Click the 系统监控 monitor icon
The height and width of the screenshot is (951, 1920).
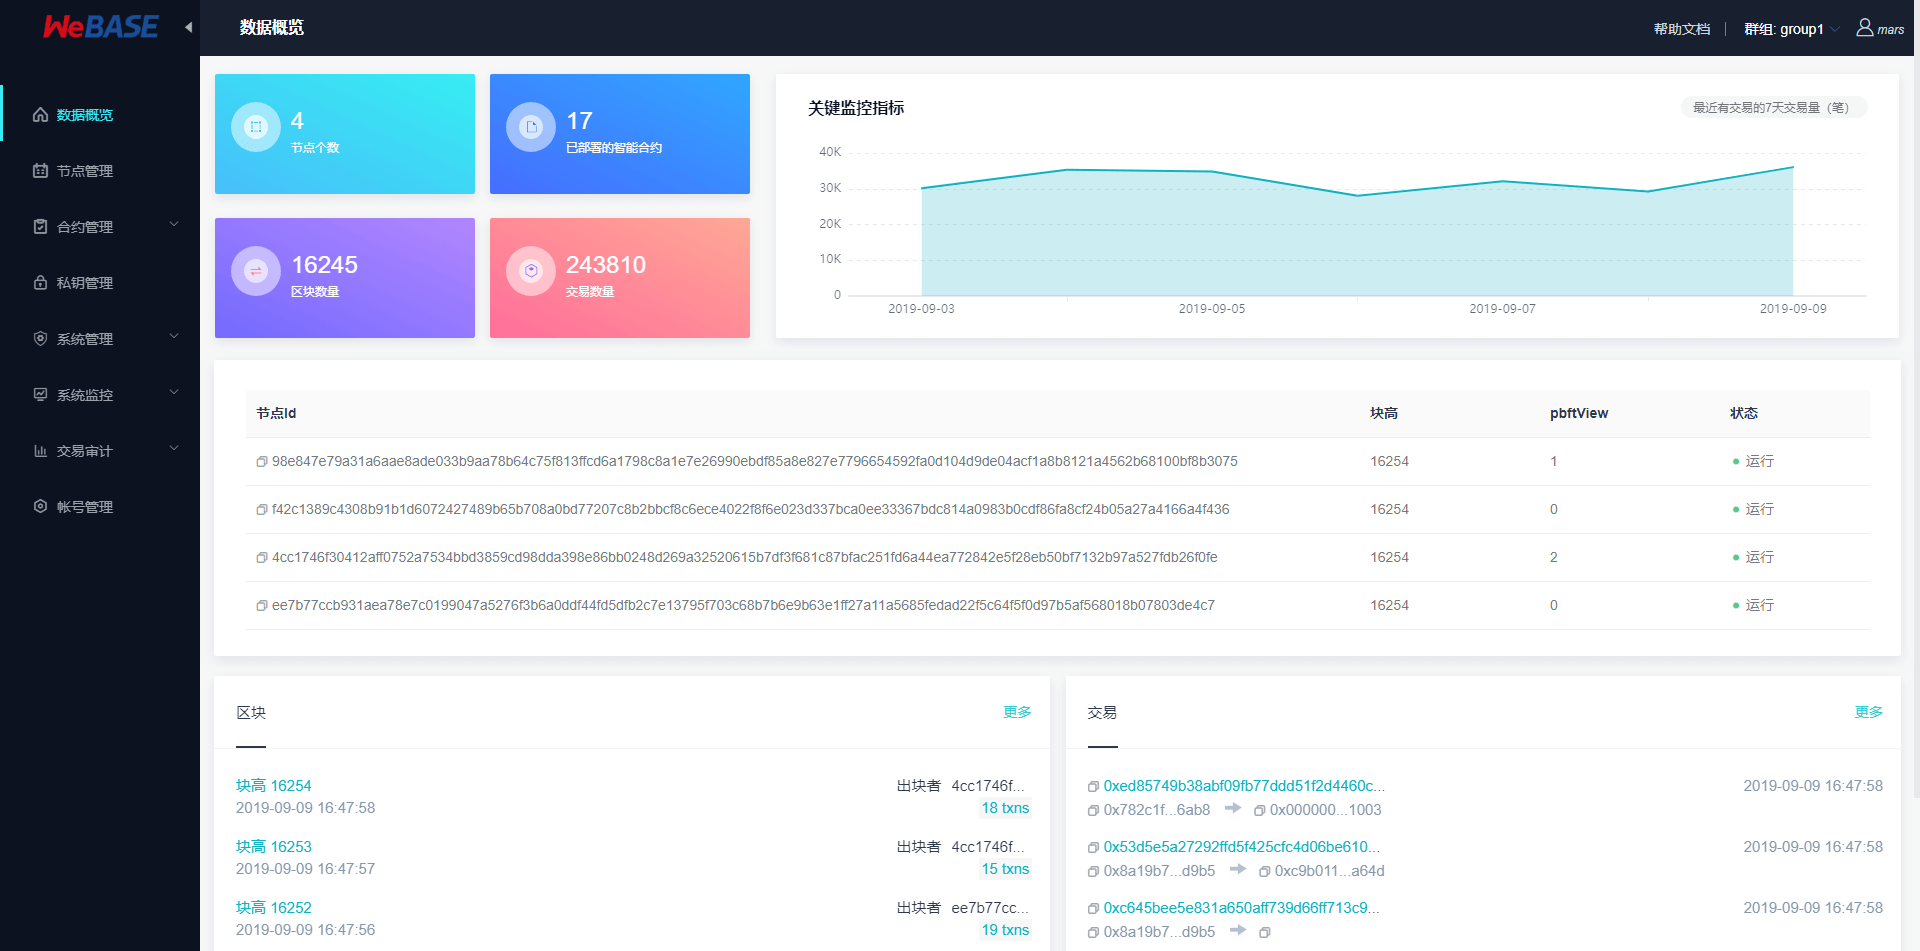click(40, 395)
